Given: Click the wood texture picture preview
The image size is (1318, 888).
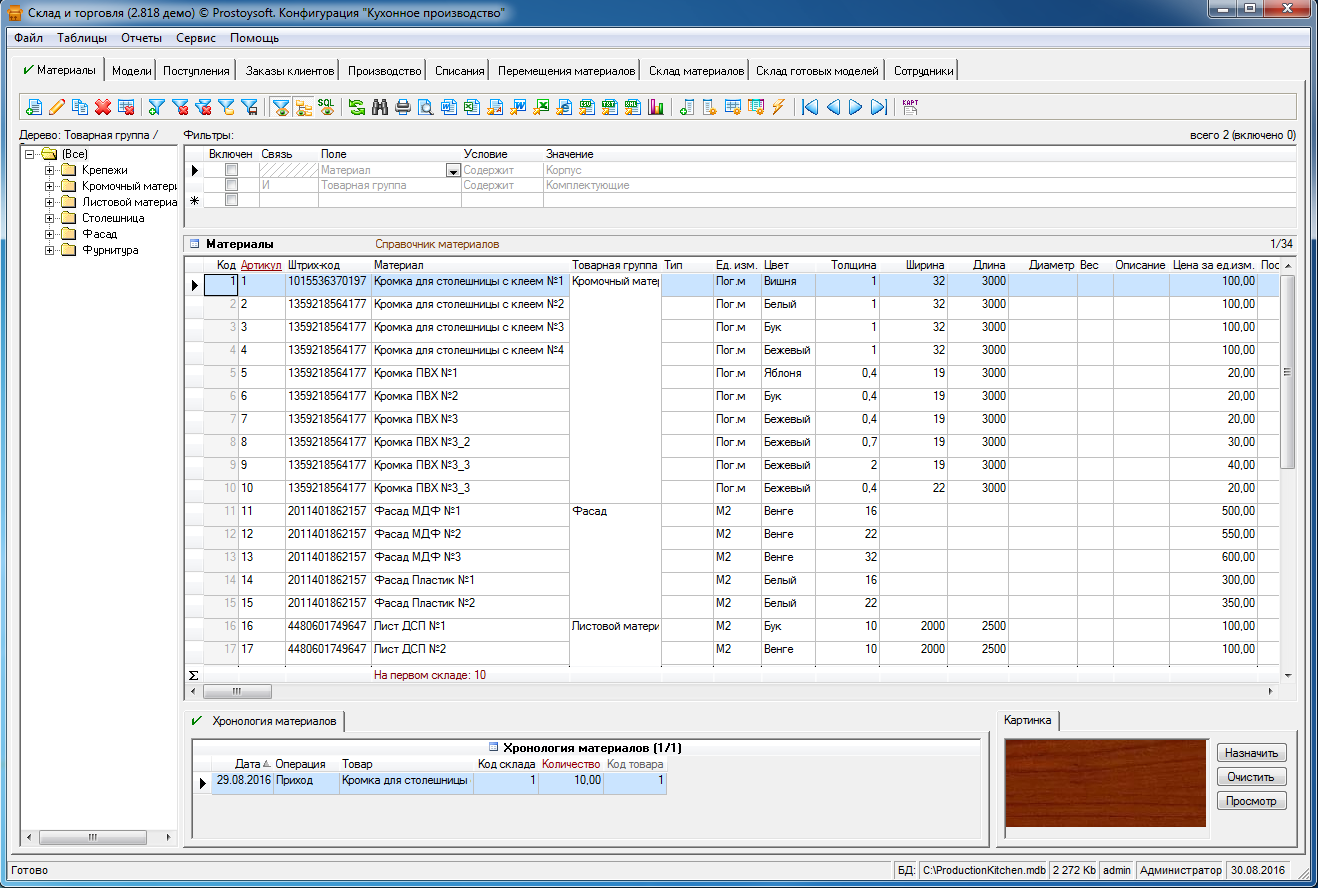Looking at the screenshot, I should tap(1105, 783).
